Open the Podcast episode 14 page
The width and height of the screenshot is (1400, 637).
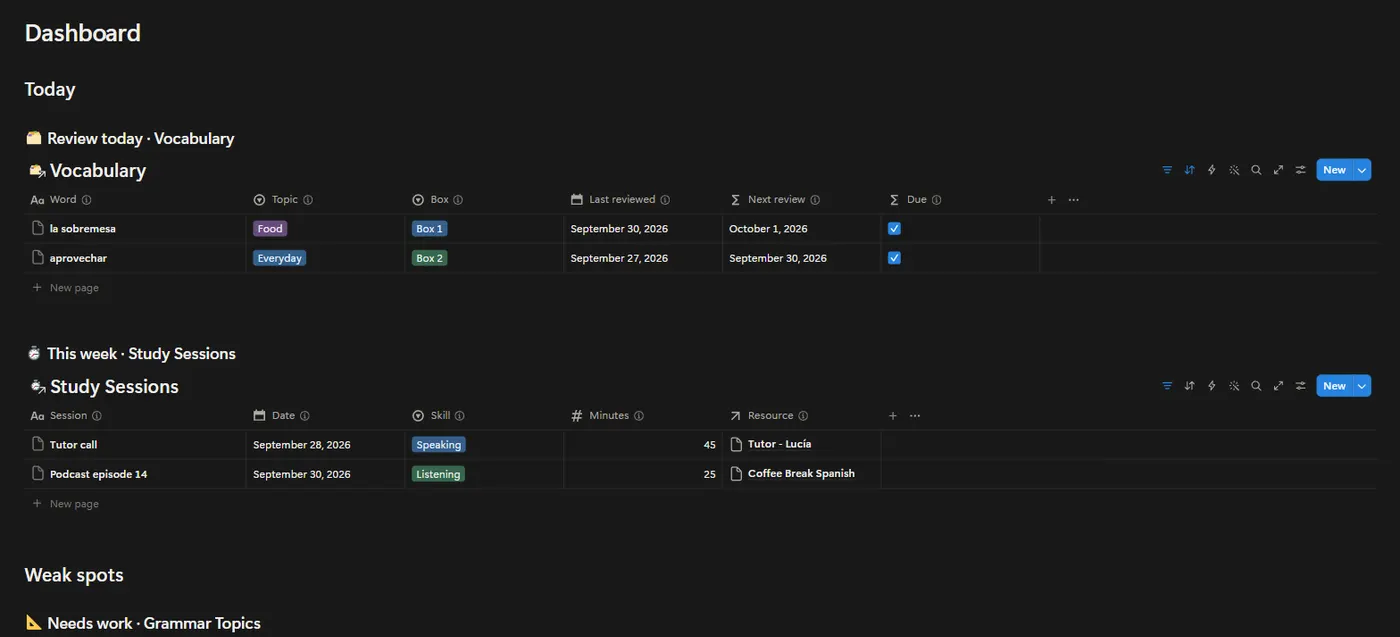[x=98, y=474]
